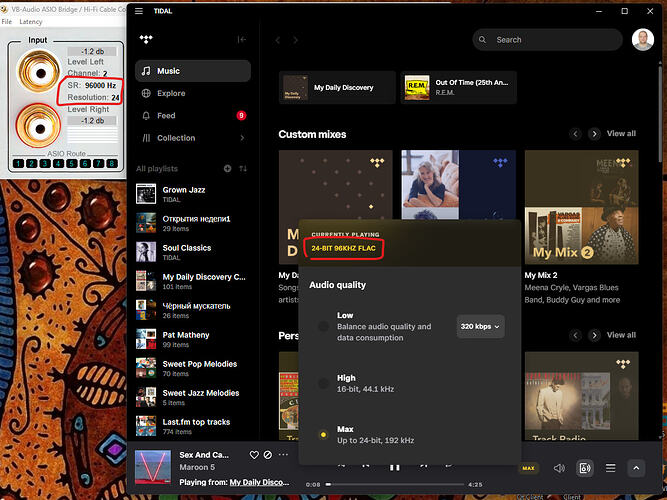This screenshot has height=500, width=667.
Task: Seek the playback progress bar
Action: point(396,484)
